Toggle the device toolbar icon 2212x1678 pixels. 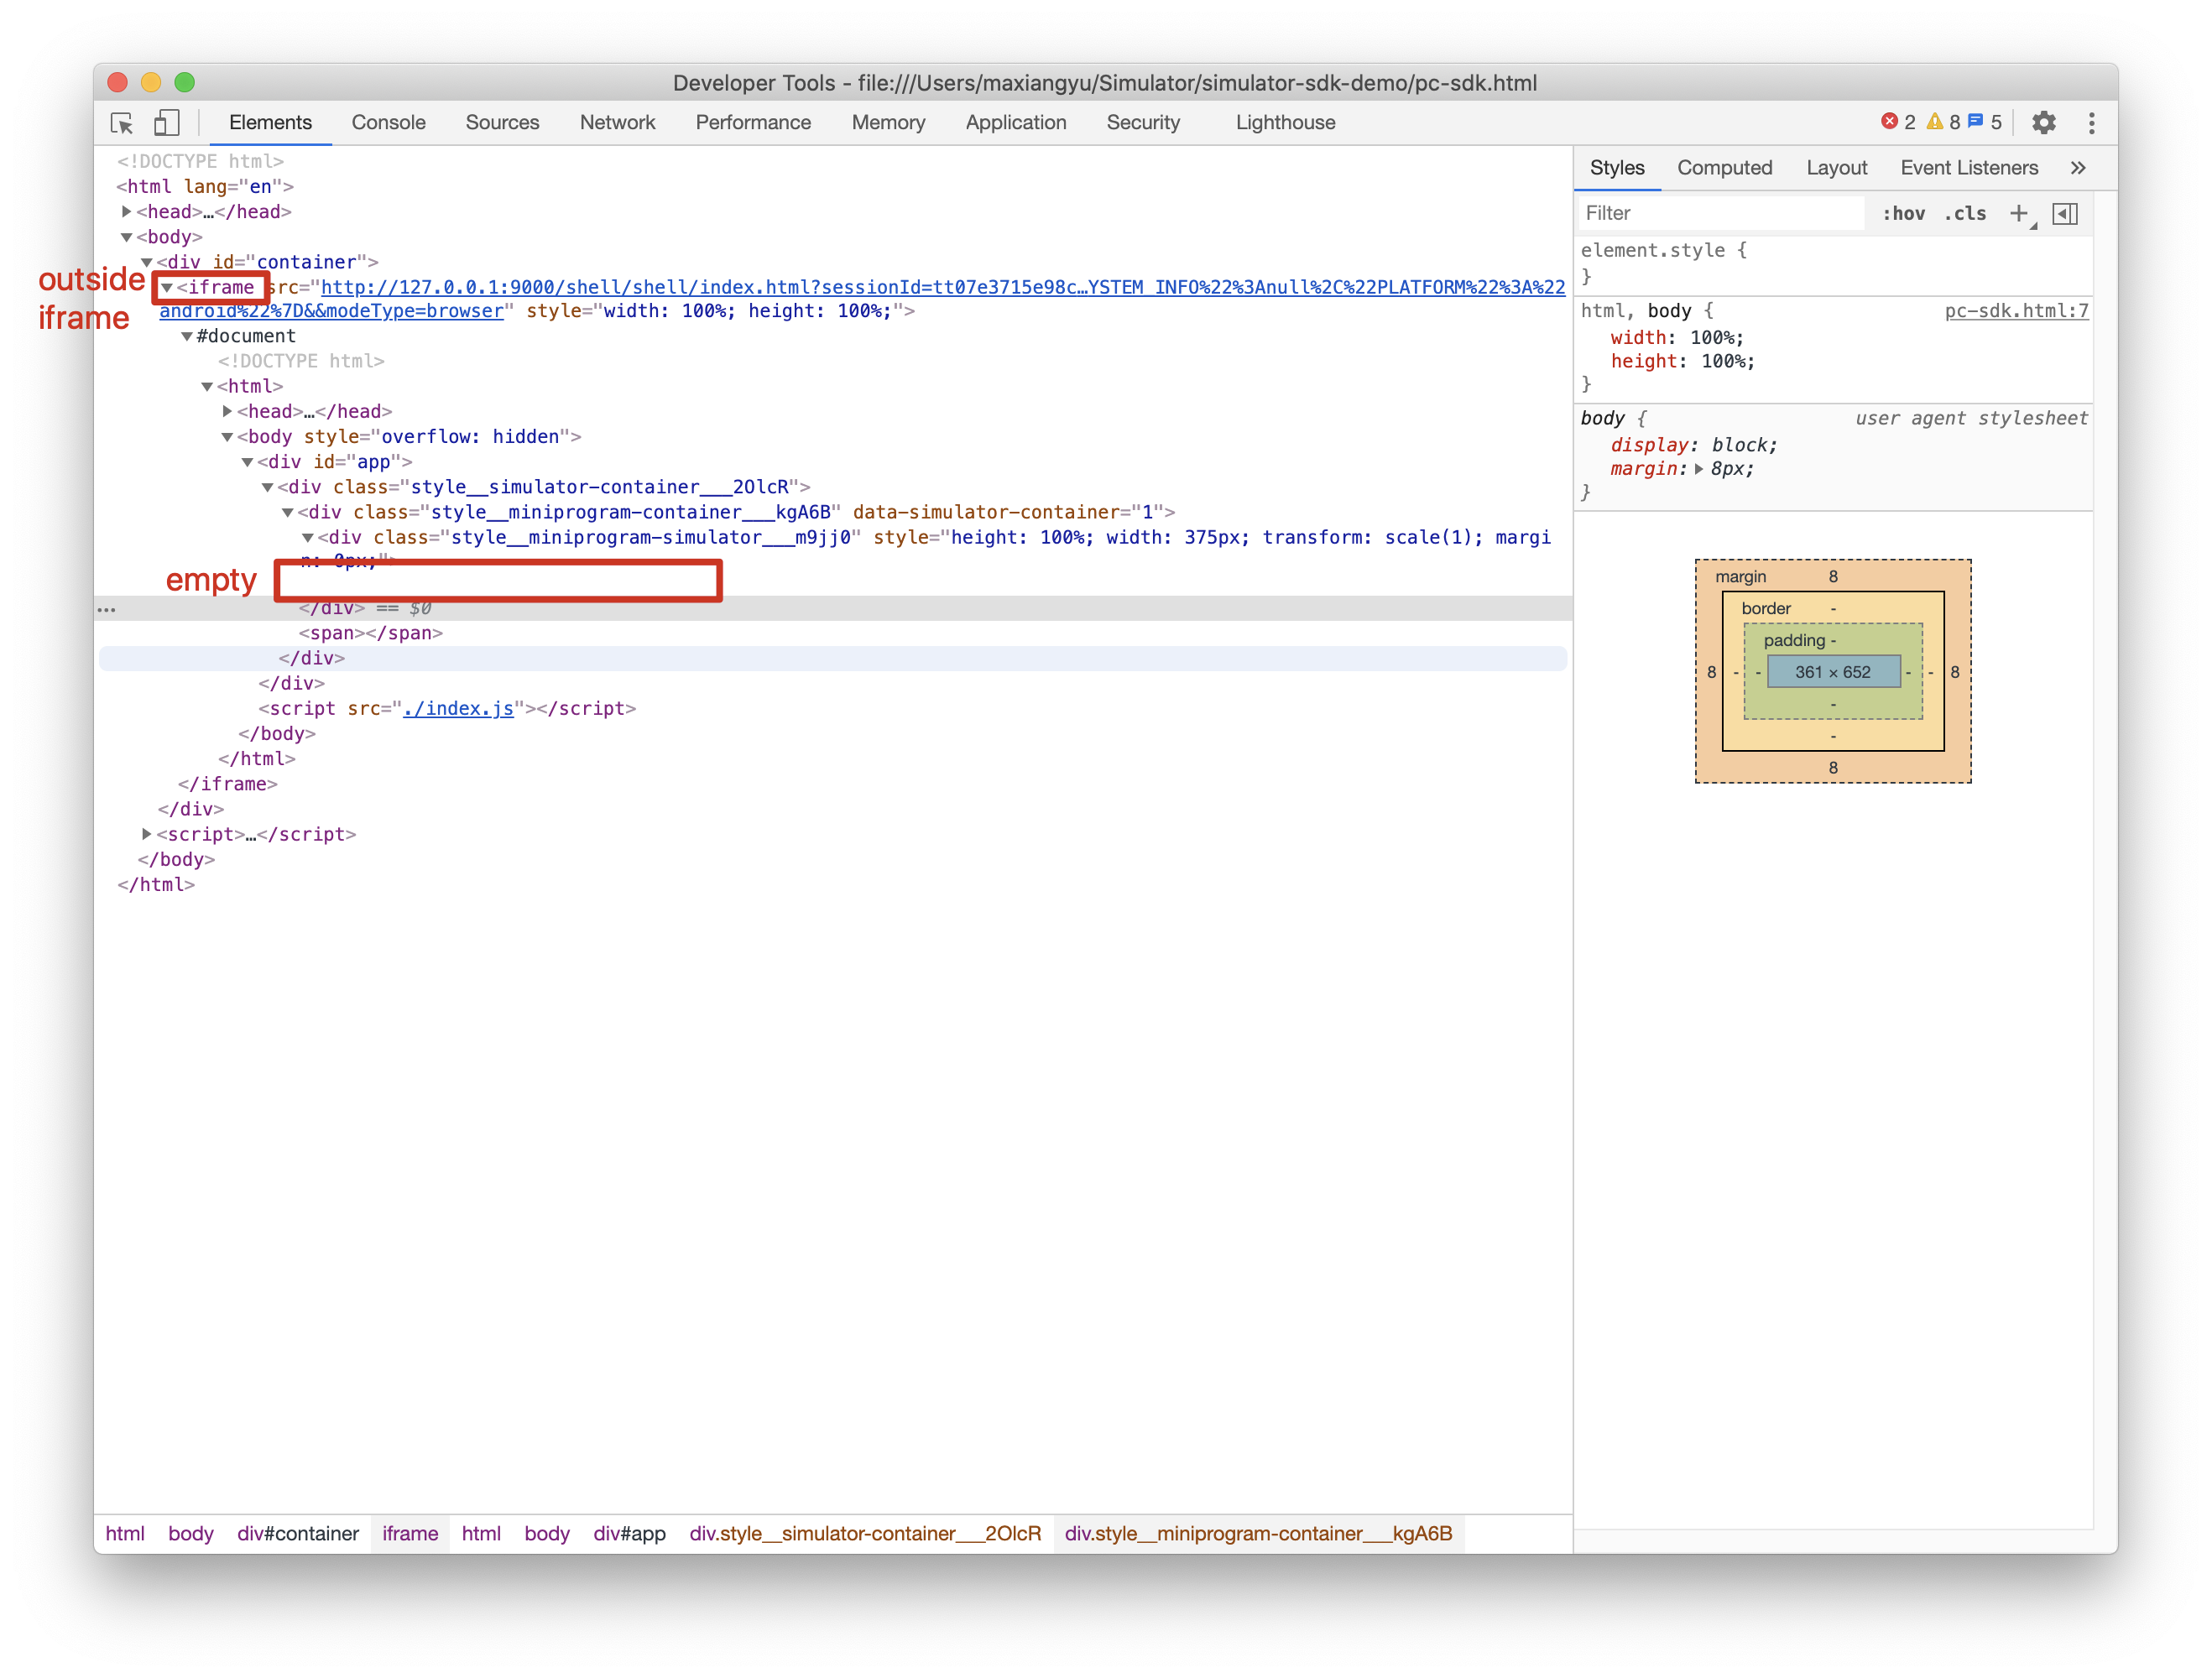pos(166,123)
